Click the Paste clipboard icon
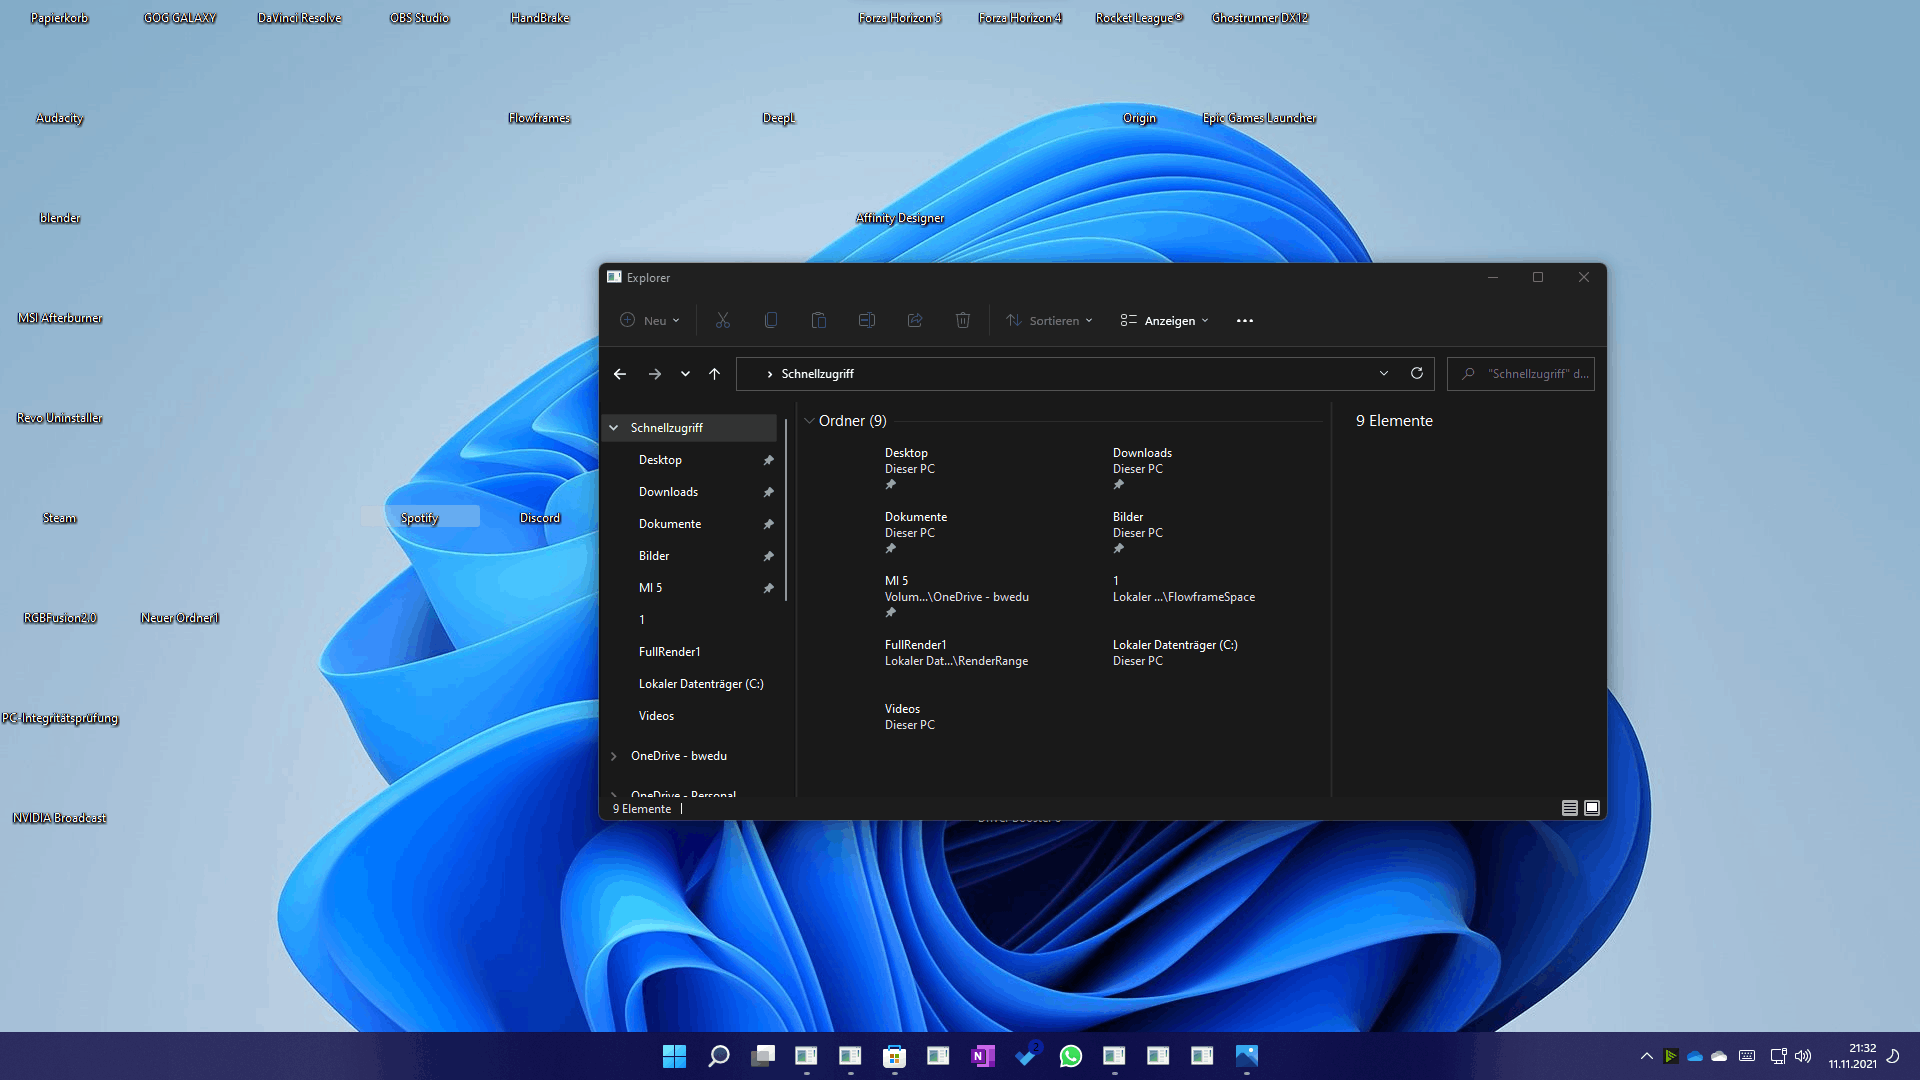Image resolution: width=1920 pixels, height=1080 pixels. coord(818,320)
